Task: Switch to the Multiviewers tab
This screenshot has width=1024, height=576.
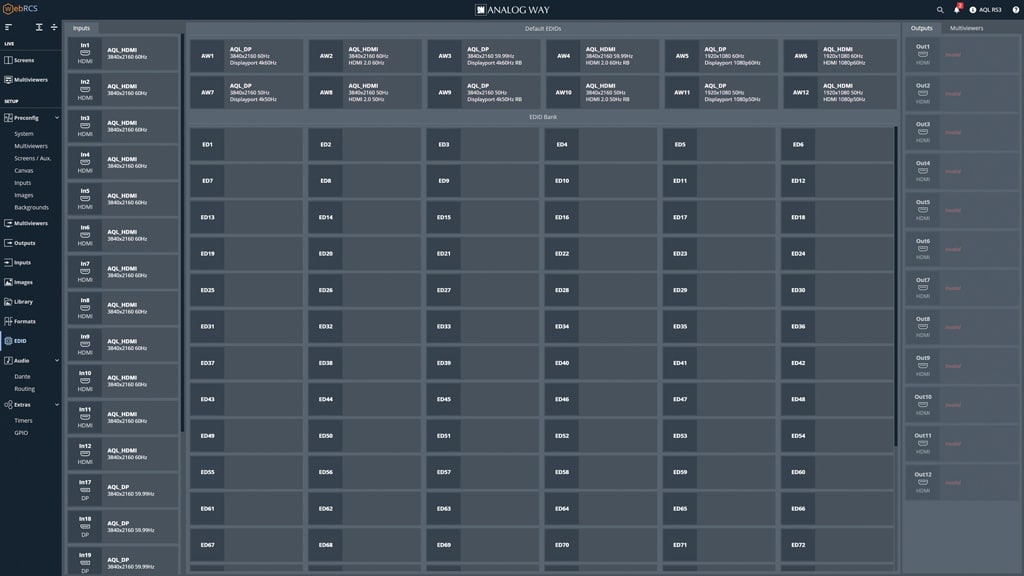Action: [x=966, y=29]
